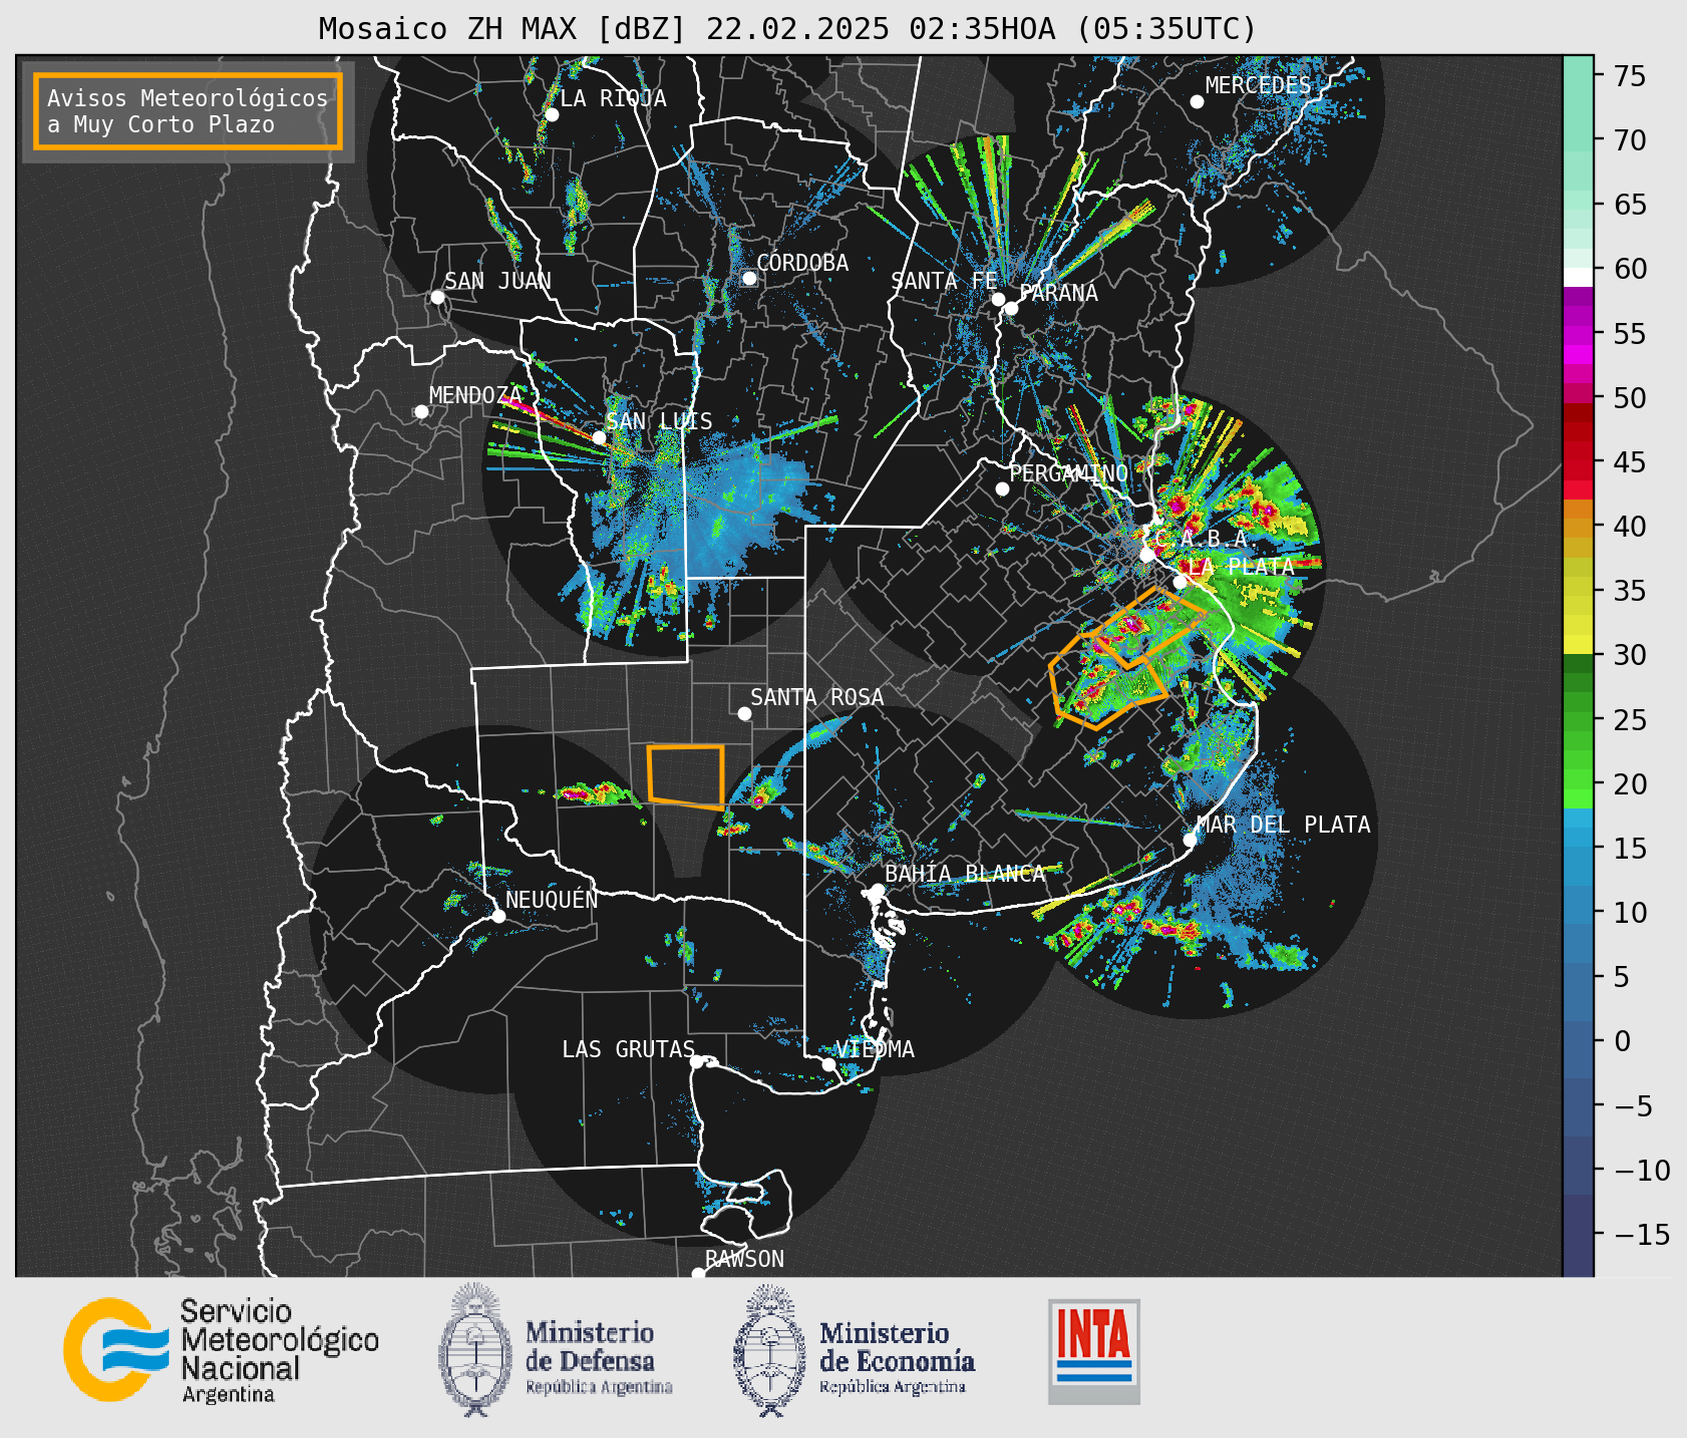Viewport: 1687px width, 1438px height.
Task: Click the SAN JUAN city marker dot
Action: click(437, 297)
